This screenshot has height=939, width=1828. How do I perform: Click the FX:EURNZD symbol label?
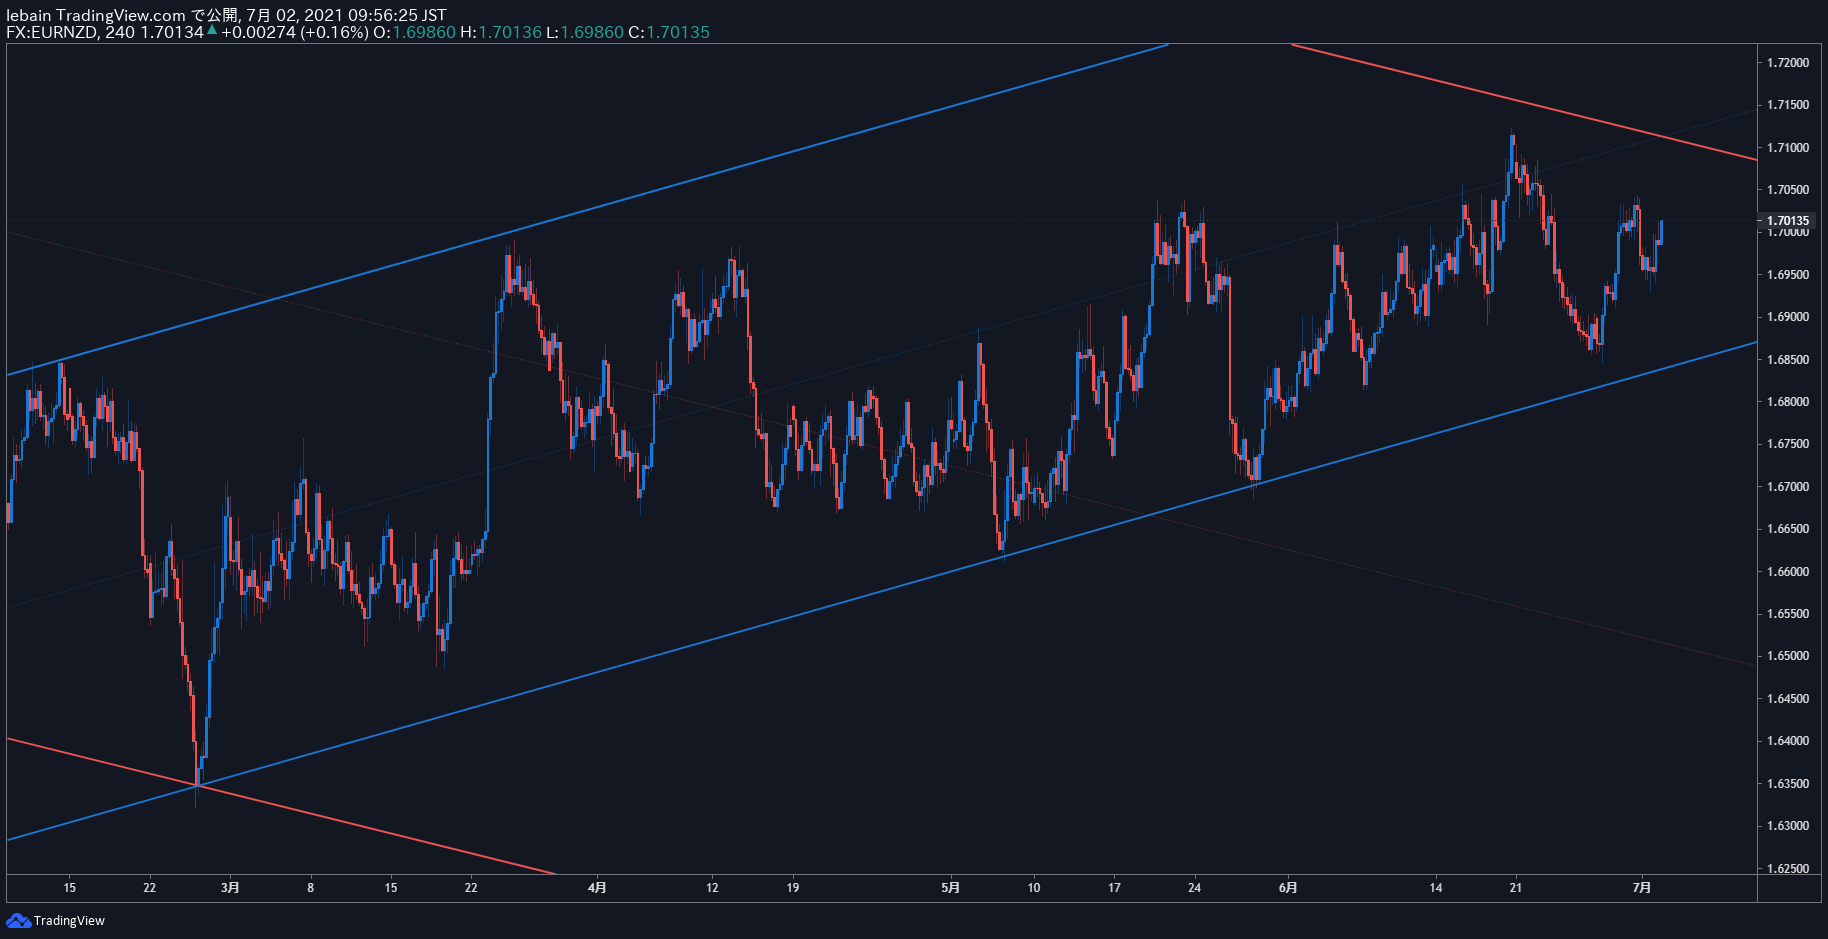51,32
